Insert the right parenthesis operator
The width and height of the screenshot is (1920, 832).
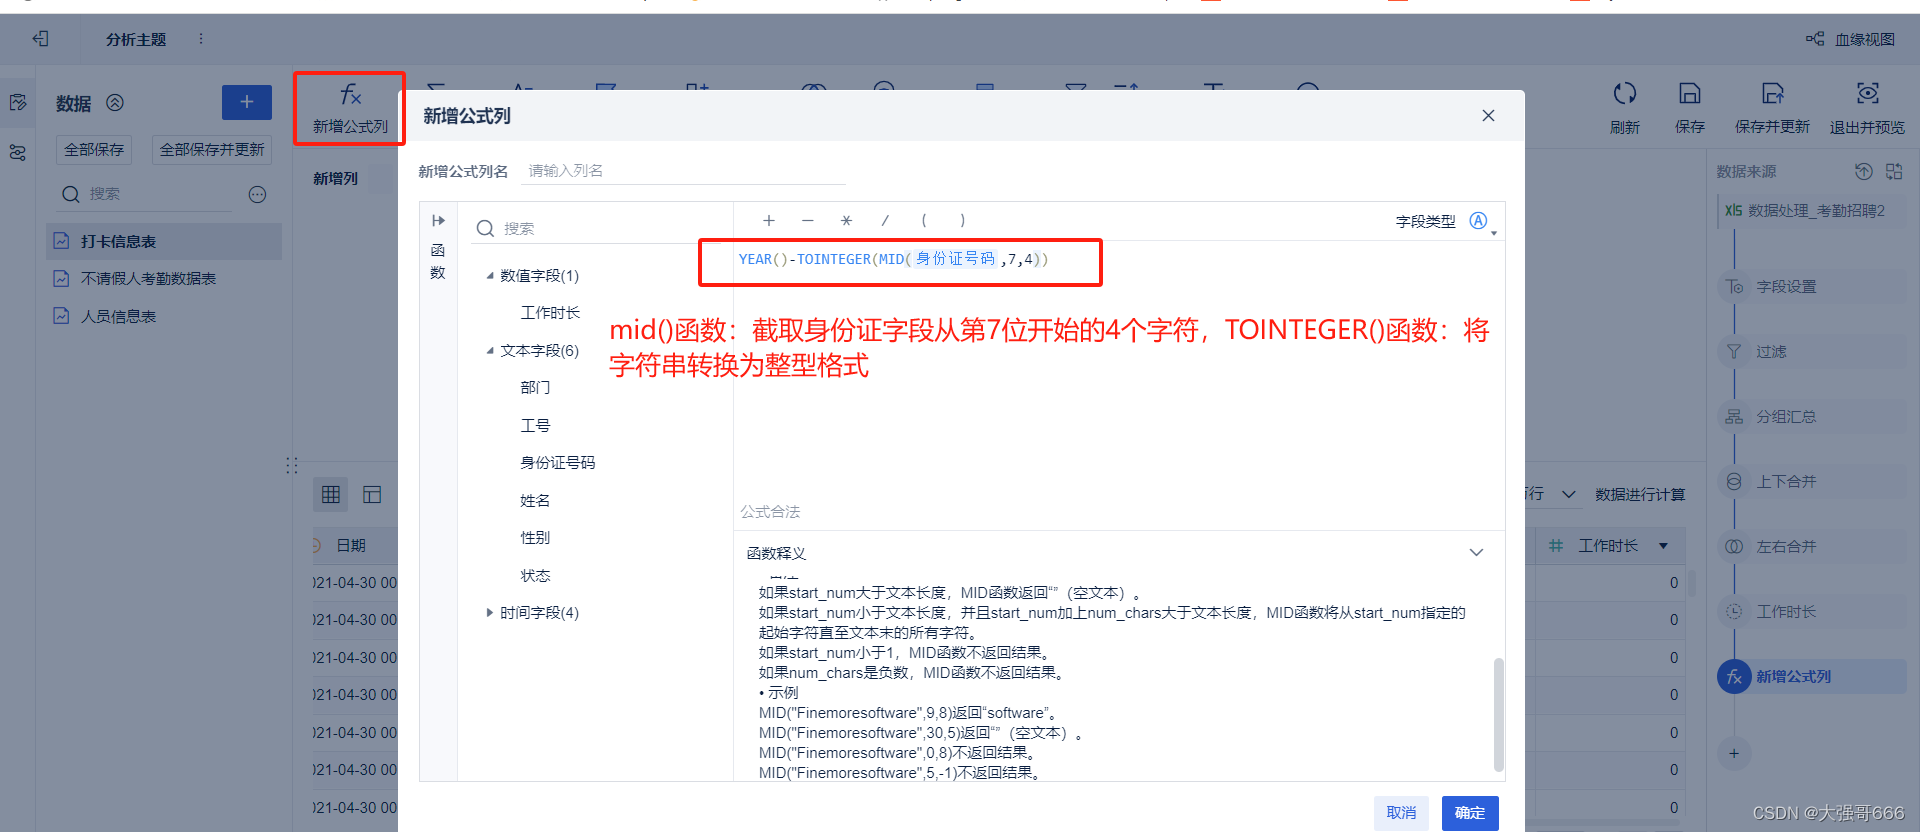962,220
